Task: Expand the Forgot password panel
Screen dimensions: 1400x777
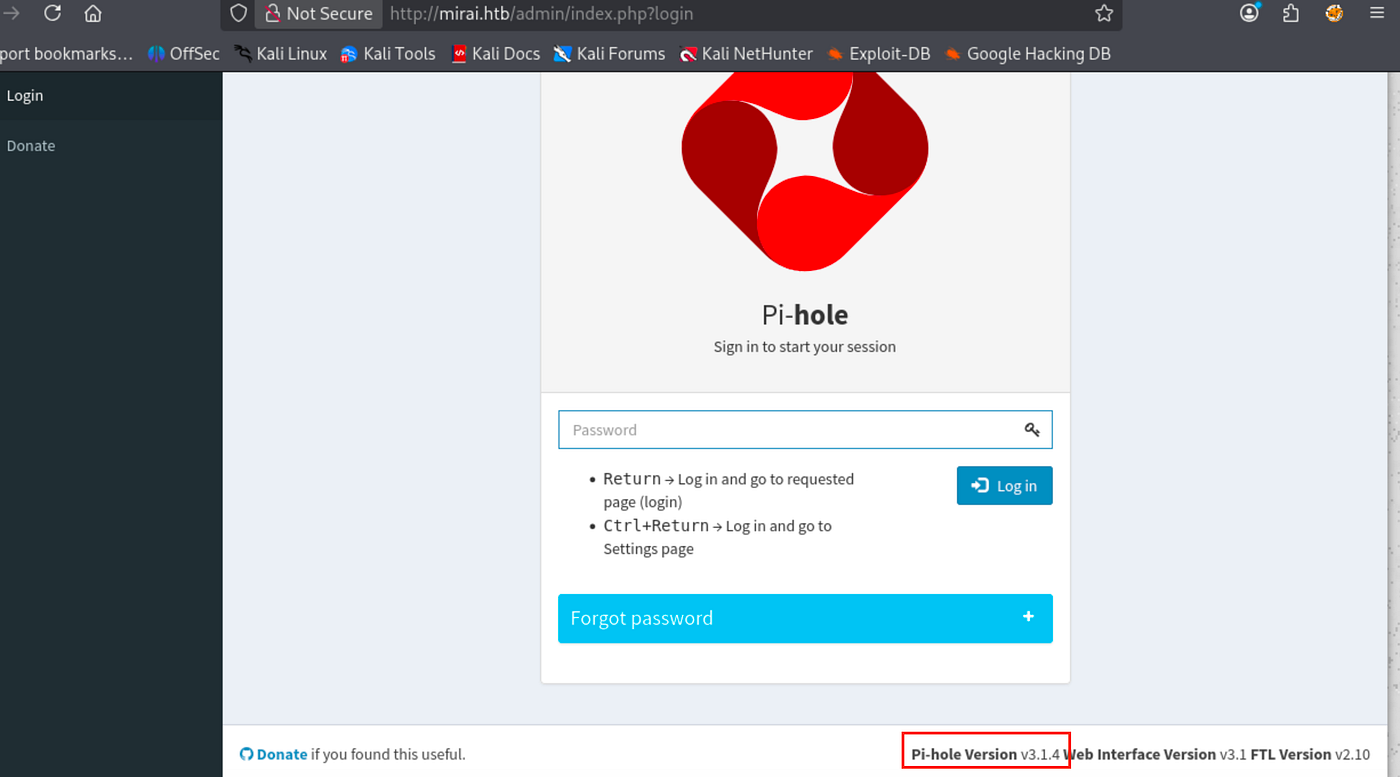Action: pyautogui.click(x=805, y=618)
